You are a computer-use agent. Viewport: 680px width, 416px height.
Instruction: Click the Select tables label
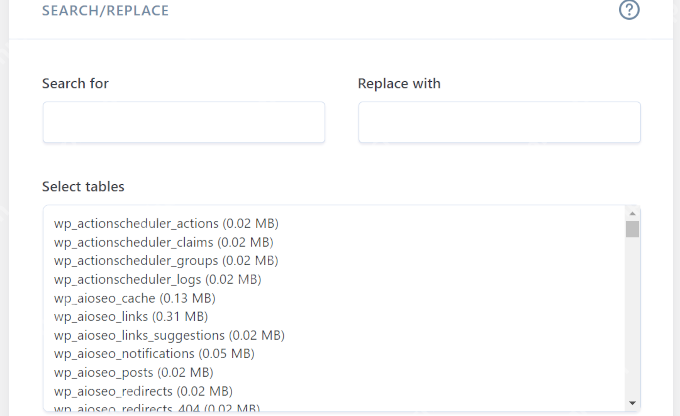point(83,187)
